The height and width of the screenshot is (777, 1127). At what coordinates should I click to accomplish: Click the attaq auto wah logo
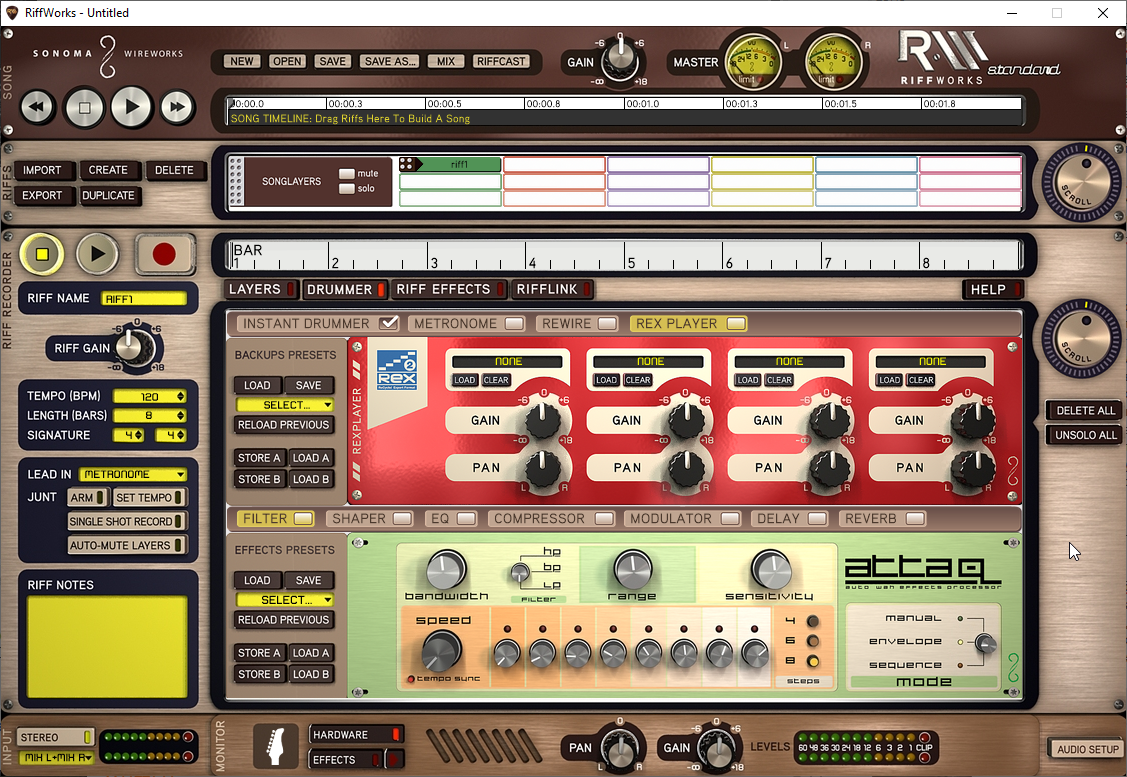coord(923,573)
